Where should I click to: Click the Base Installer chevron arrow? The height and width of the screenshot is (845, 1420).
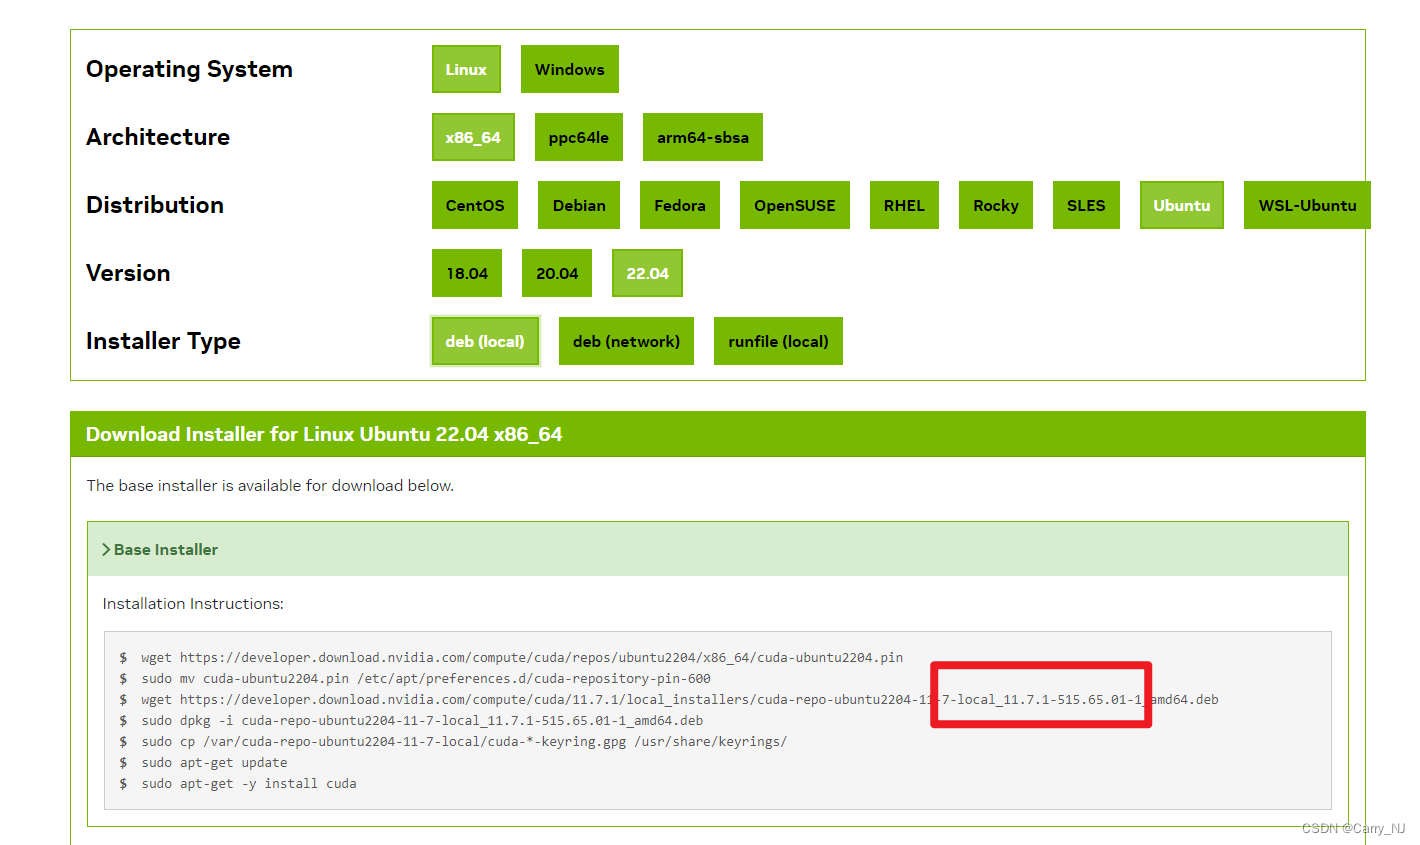pyautogui.click(x=106, y=549)
